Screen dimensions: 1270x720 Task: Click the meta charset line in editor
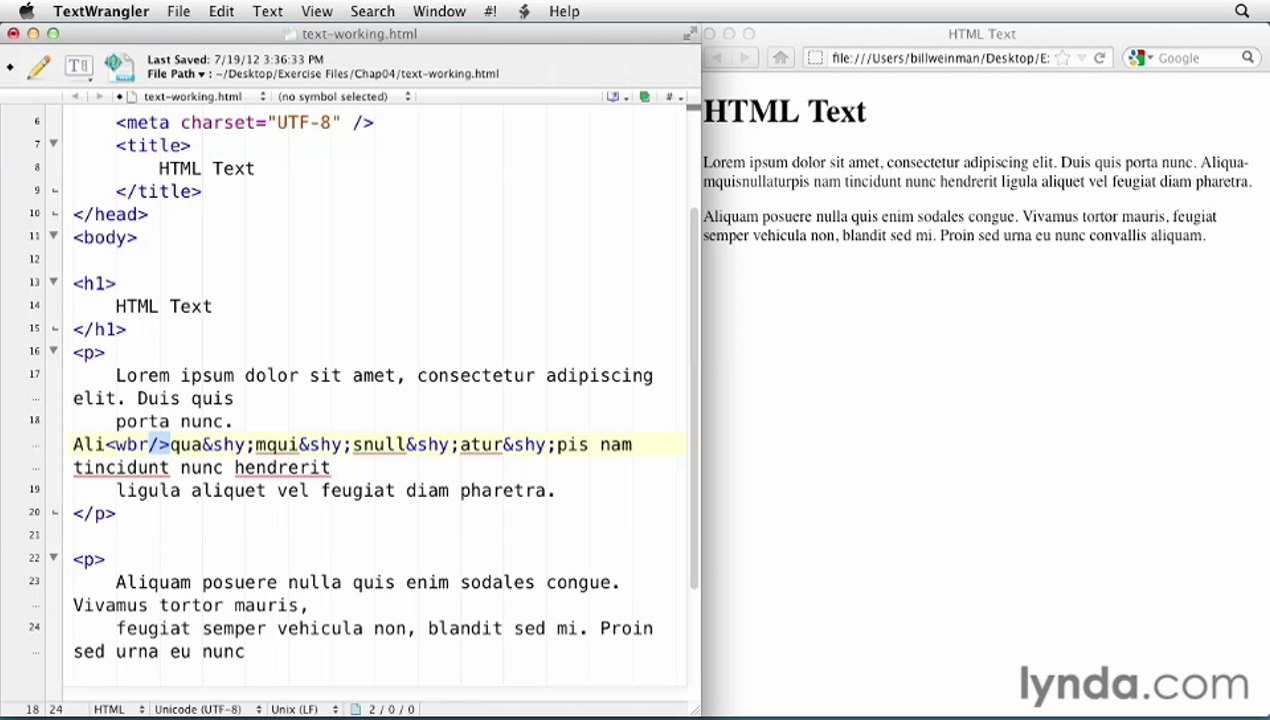(x=245, y=122)
